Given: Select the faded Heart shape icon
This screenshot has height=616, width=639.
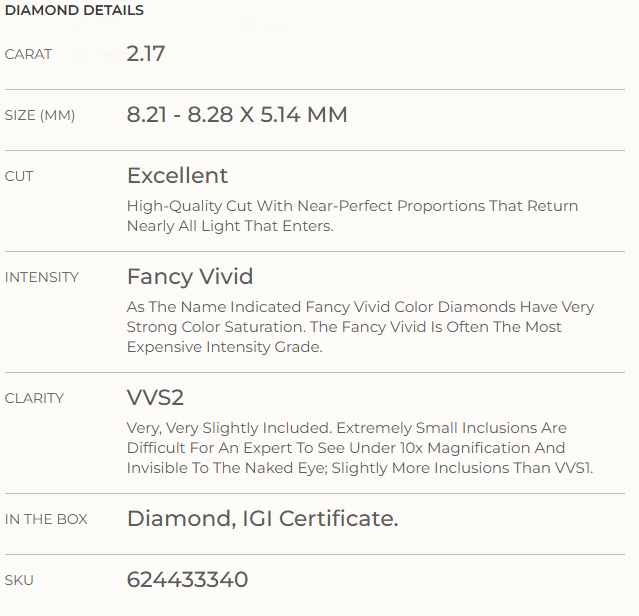Looking at the screenshot, I should point(245,25).
